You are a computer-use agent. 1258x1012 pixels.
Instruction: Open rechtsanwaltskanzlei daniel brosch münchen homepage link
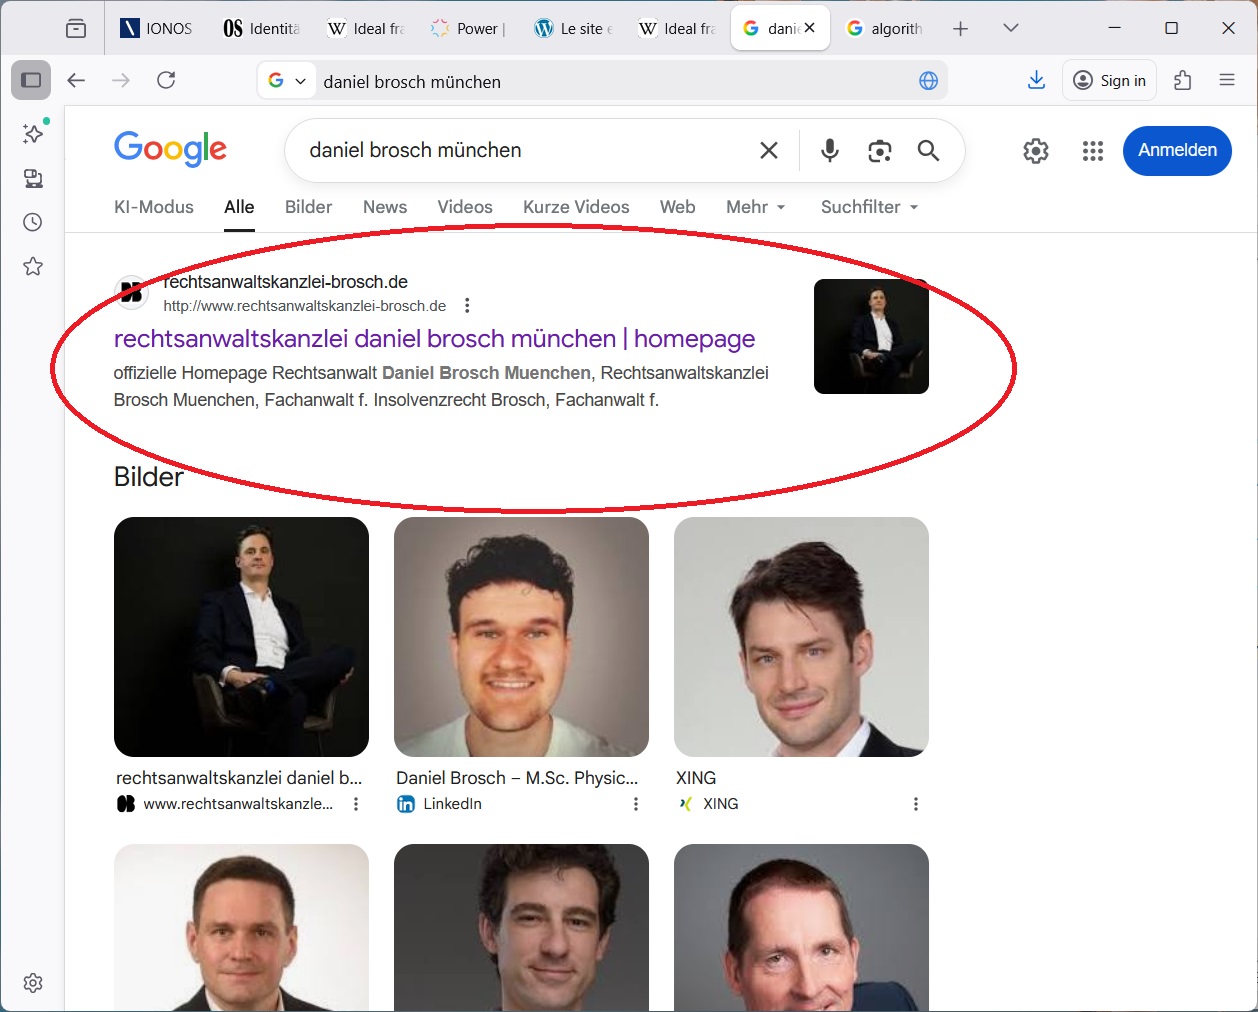(434, 339)
